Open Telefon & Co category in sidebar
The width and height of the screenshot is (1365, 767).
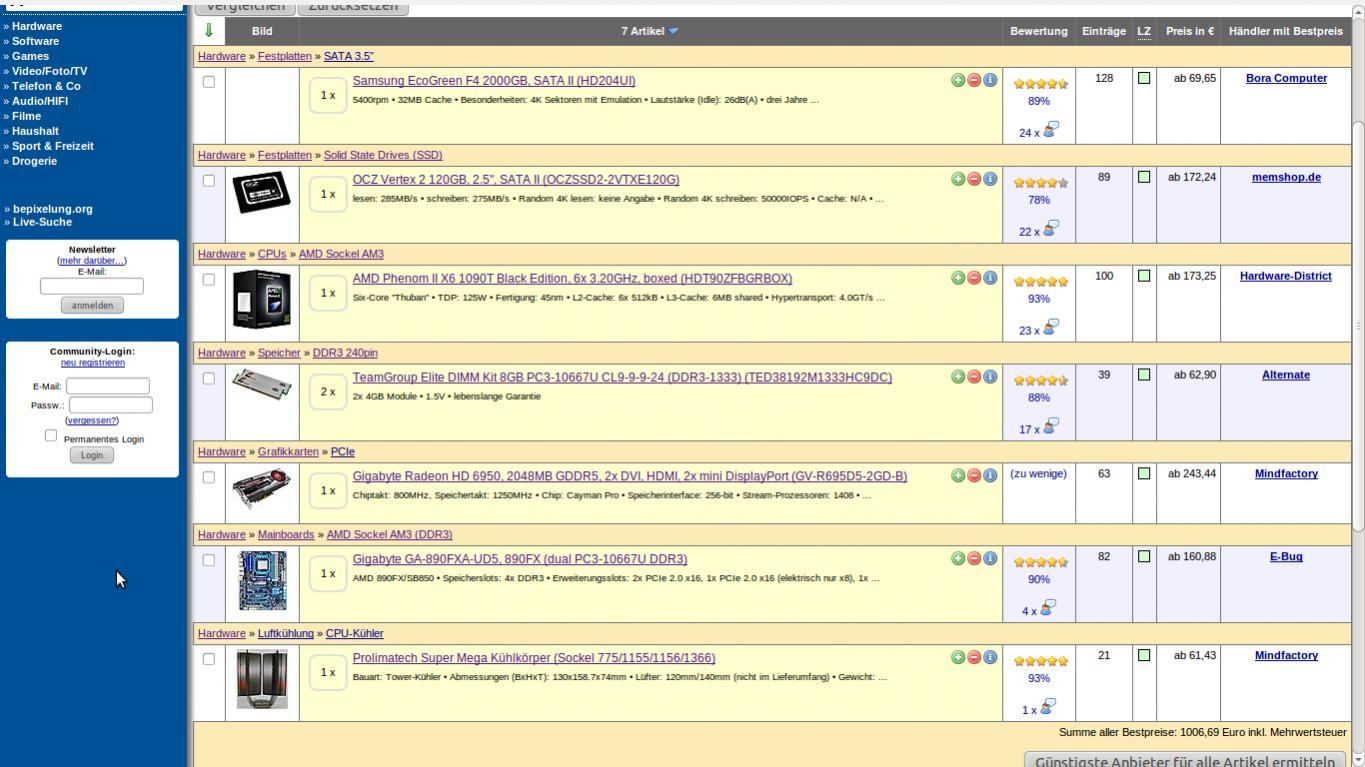(x=46, y=86)
